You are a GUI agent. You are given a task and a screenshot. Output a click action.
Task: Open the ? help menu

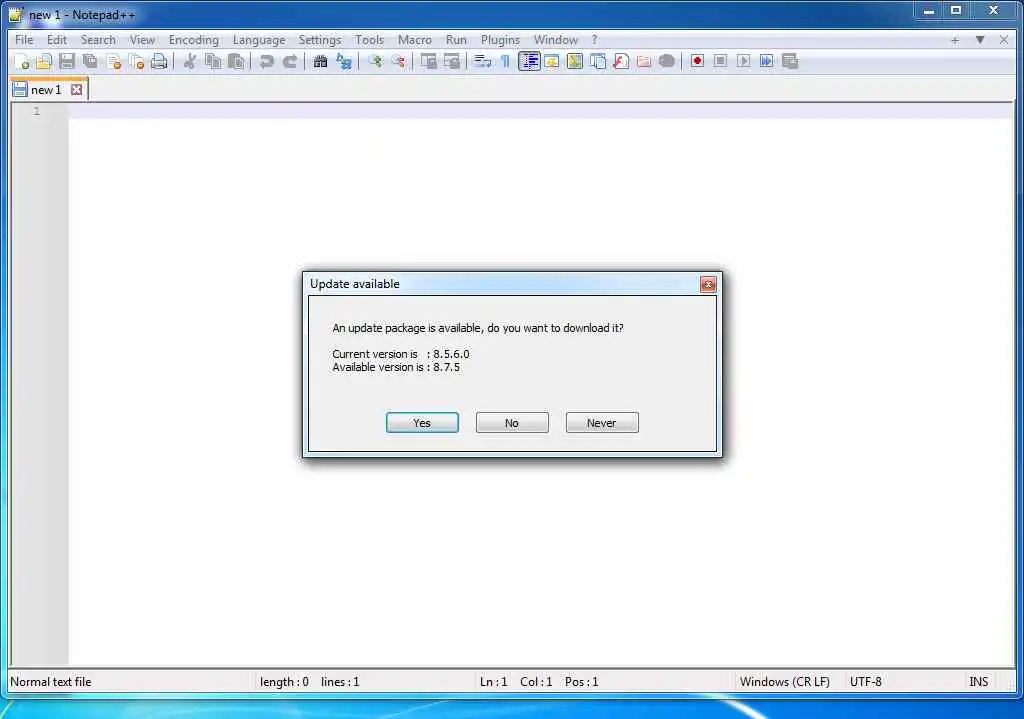click(x=594, y=40)
